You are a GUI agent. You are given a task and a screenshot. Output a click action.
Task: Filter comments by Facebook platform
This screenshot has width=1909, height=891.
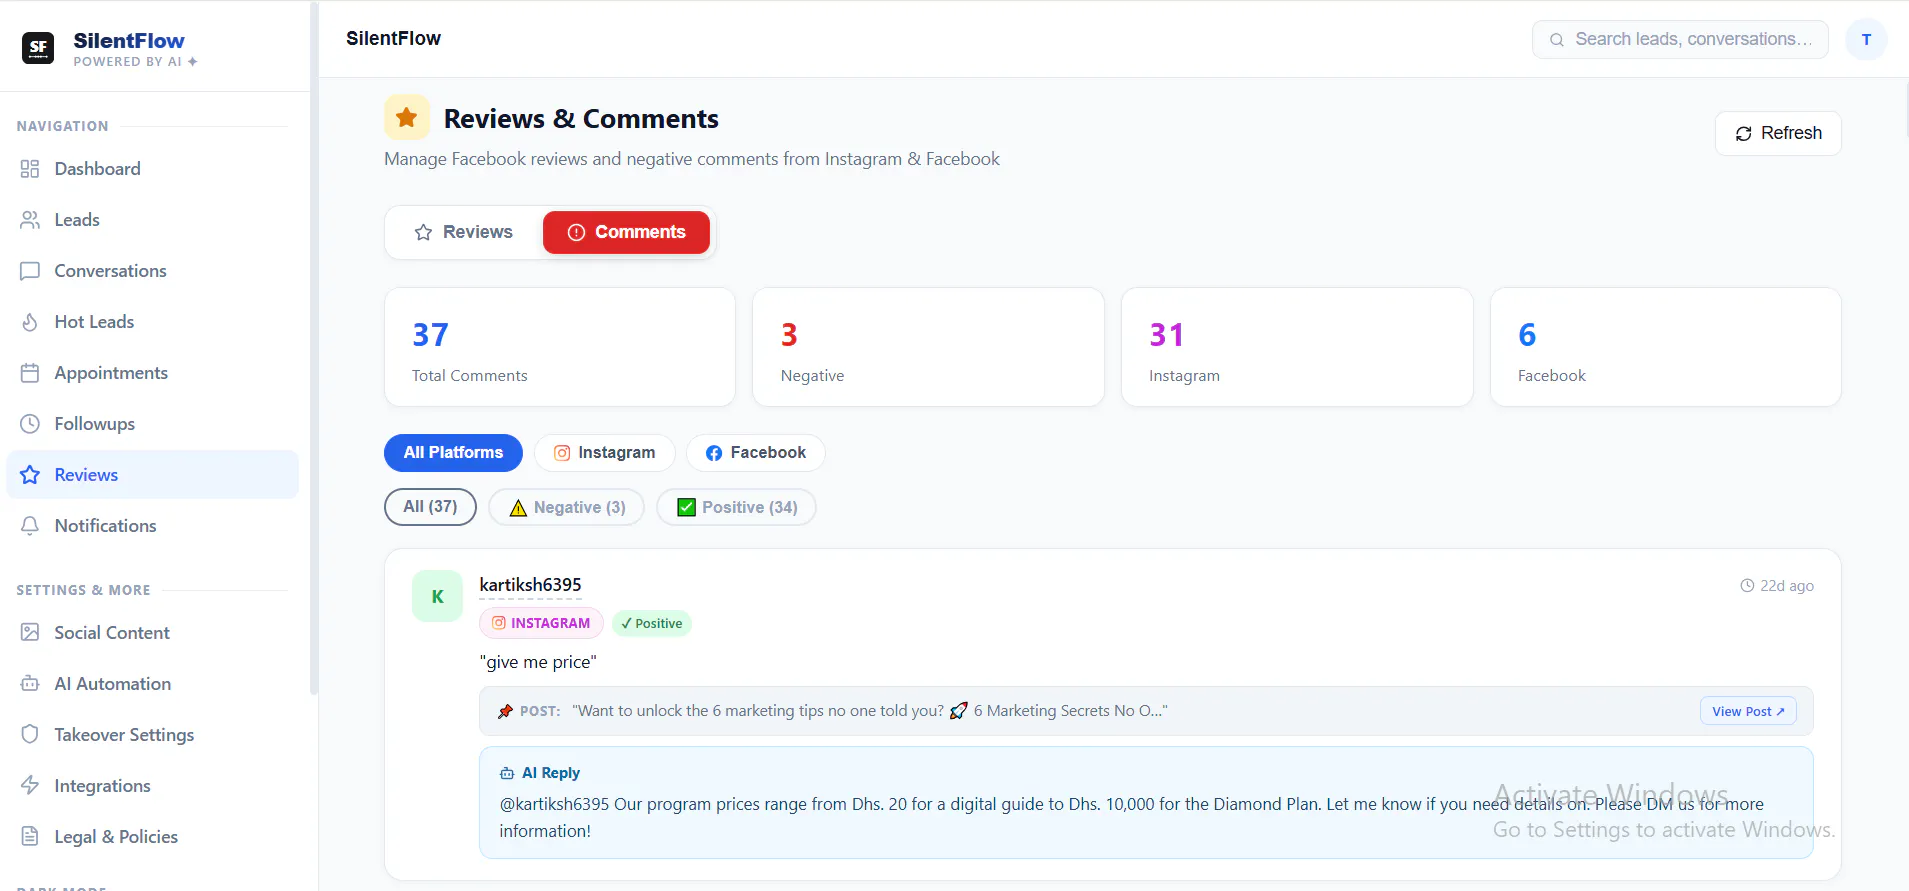(x=755, y=453)
